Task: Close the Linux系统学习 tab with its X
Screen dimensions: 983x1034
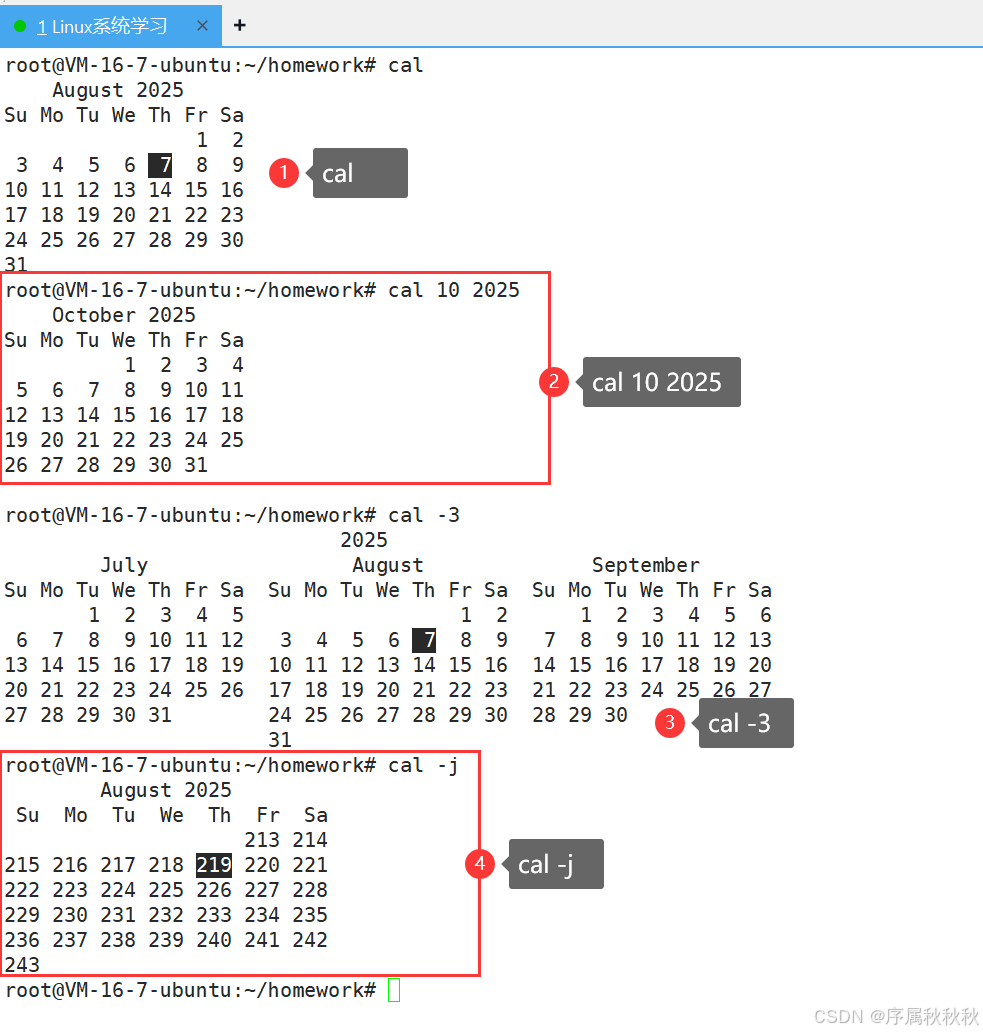Action: pos(202,26)
